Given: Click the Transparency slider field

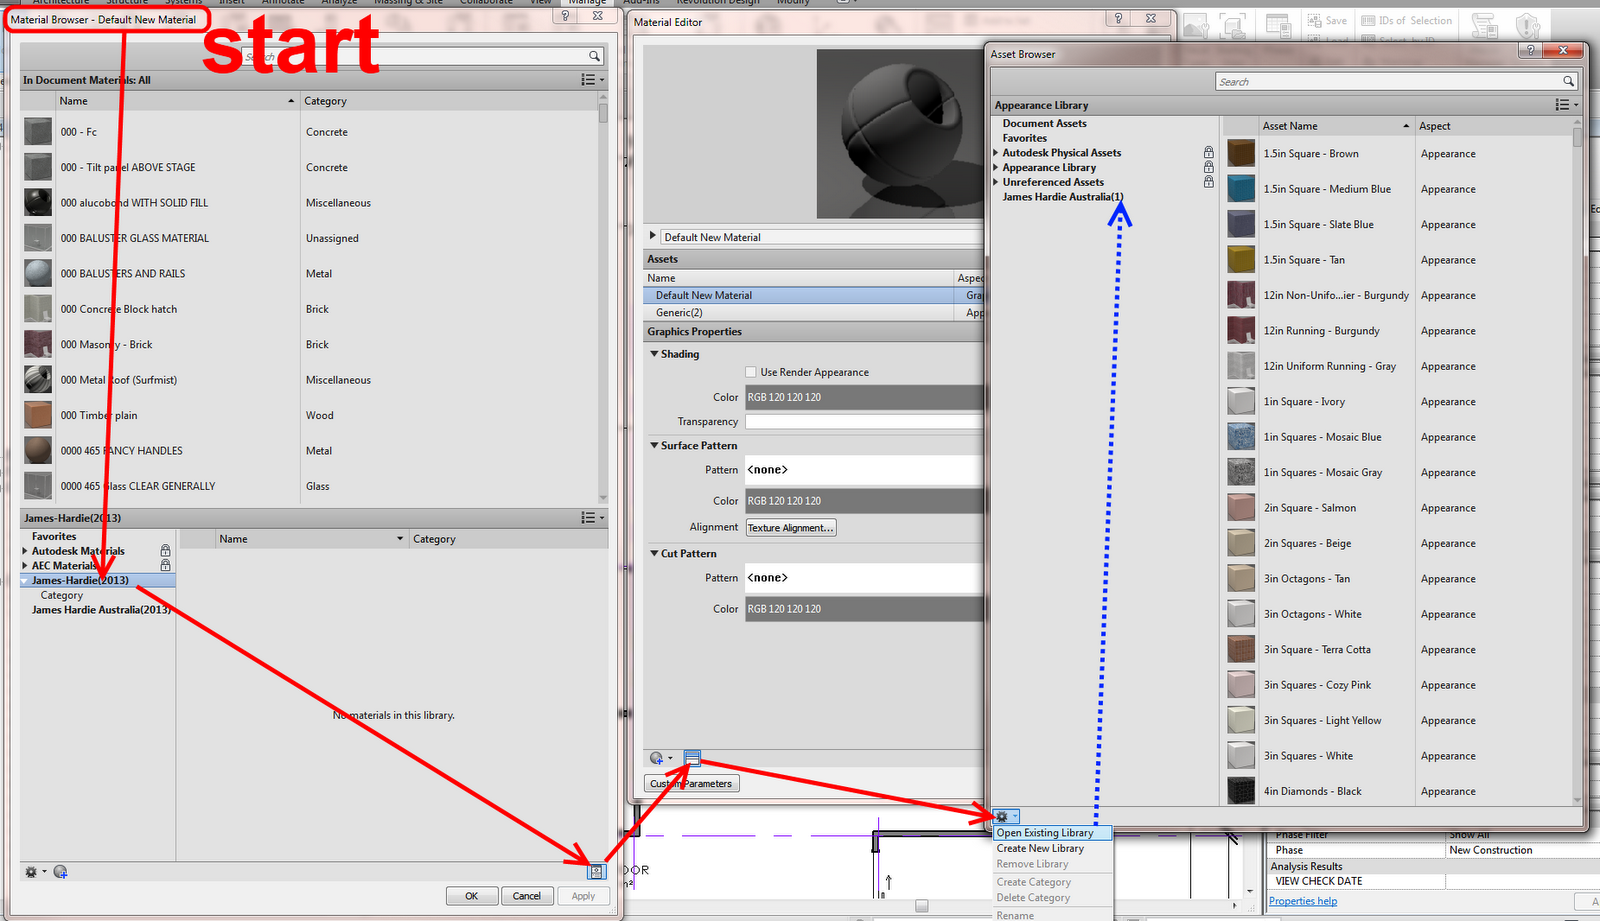Looking at the screenshot, I should tap(865, 422).
